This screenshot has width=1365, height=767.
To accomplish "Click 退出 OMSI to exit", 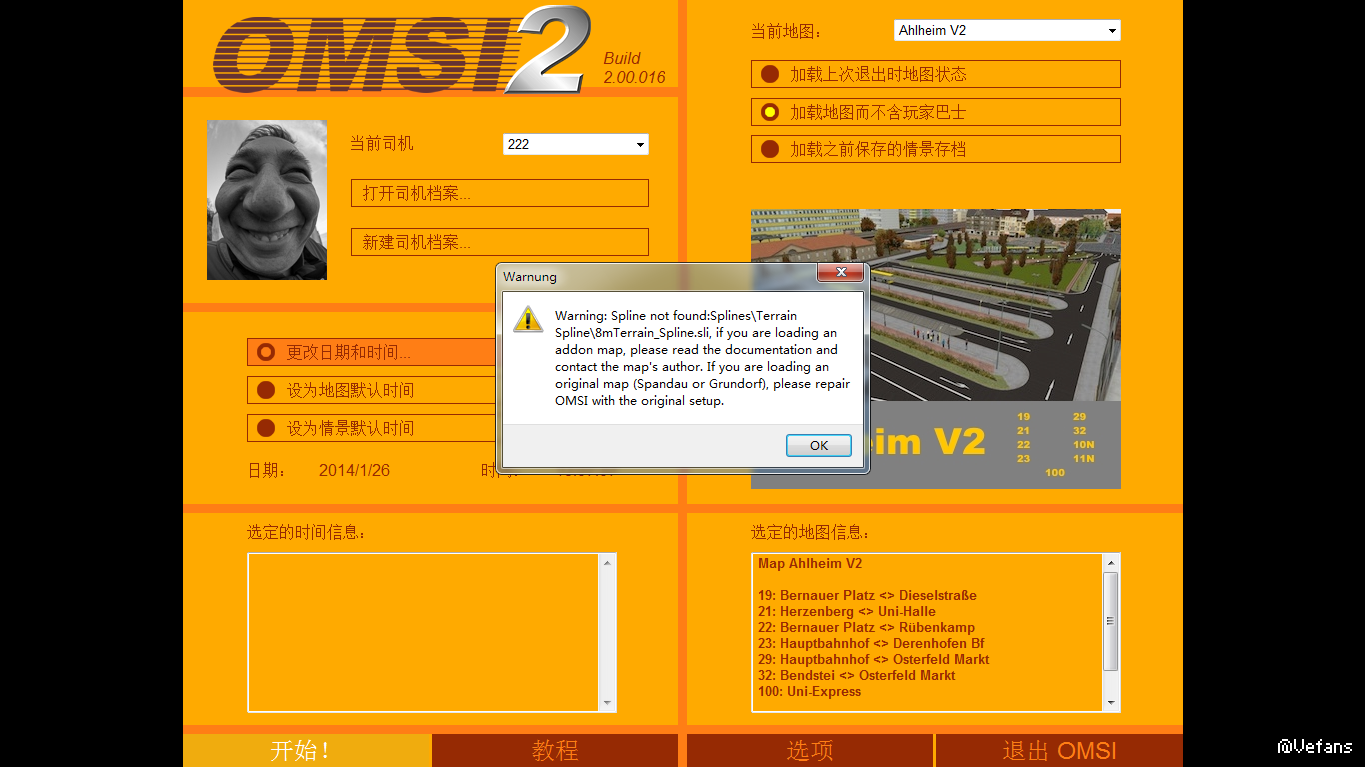I will pos(1058,750).
